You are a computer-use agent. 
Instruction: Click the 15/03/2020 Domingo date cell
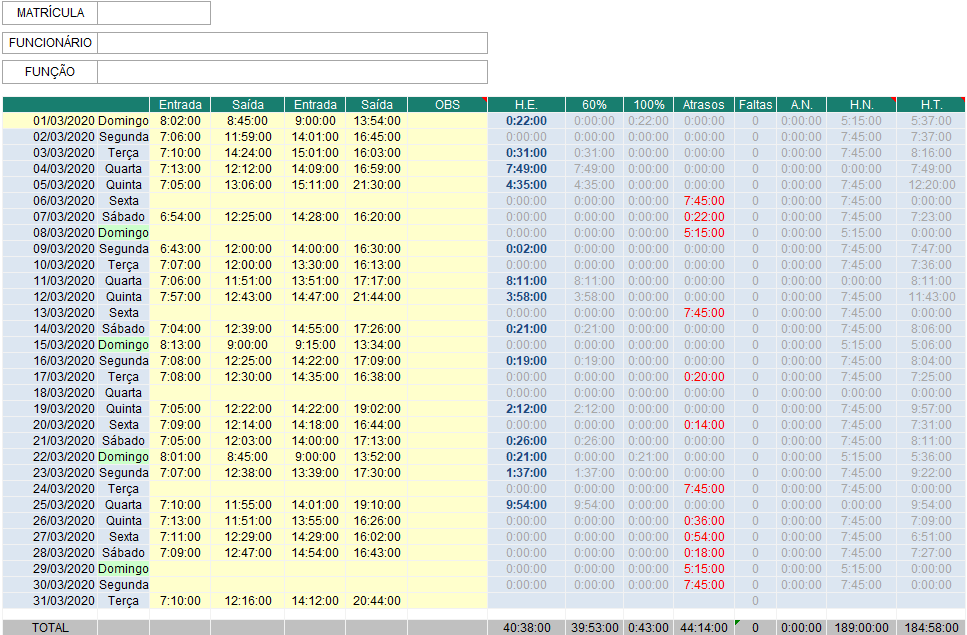tap(76, 345)
